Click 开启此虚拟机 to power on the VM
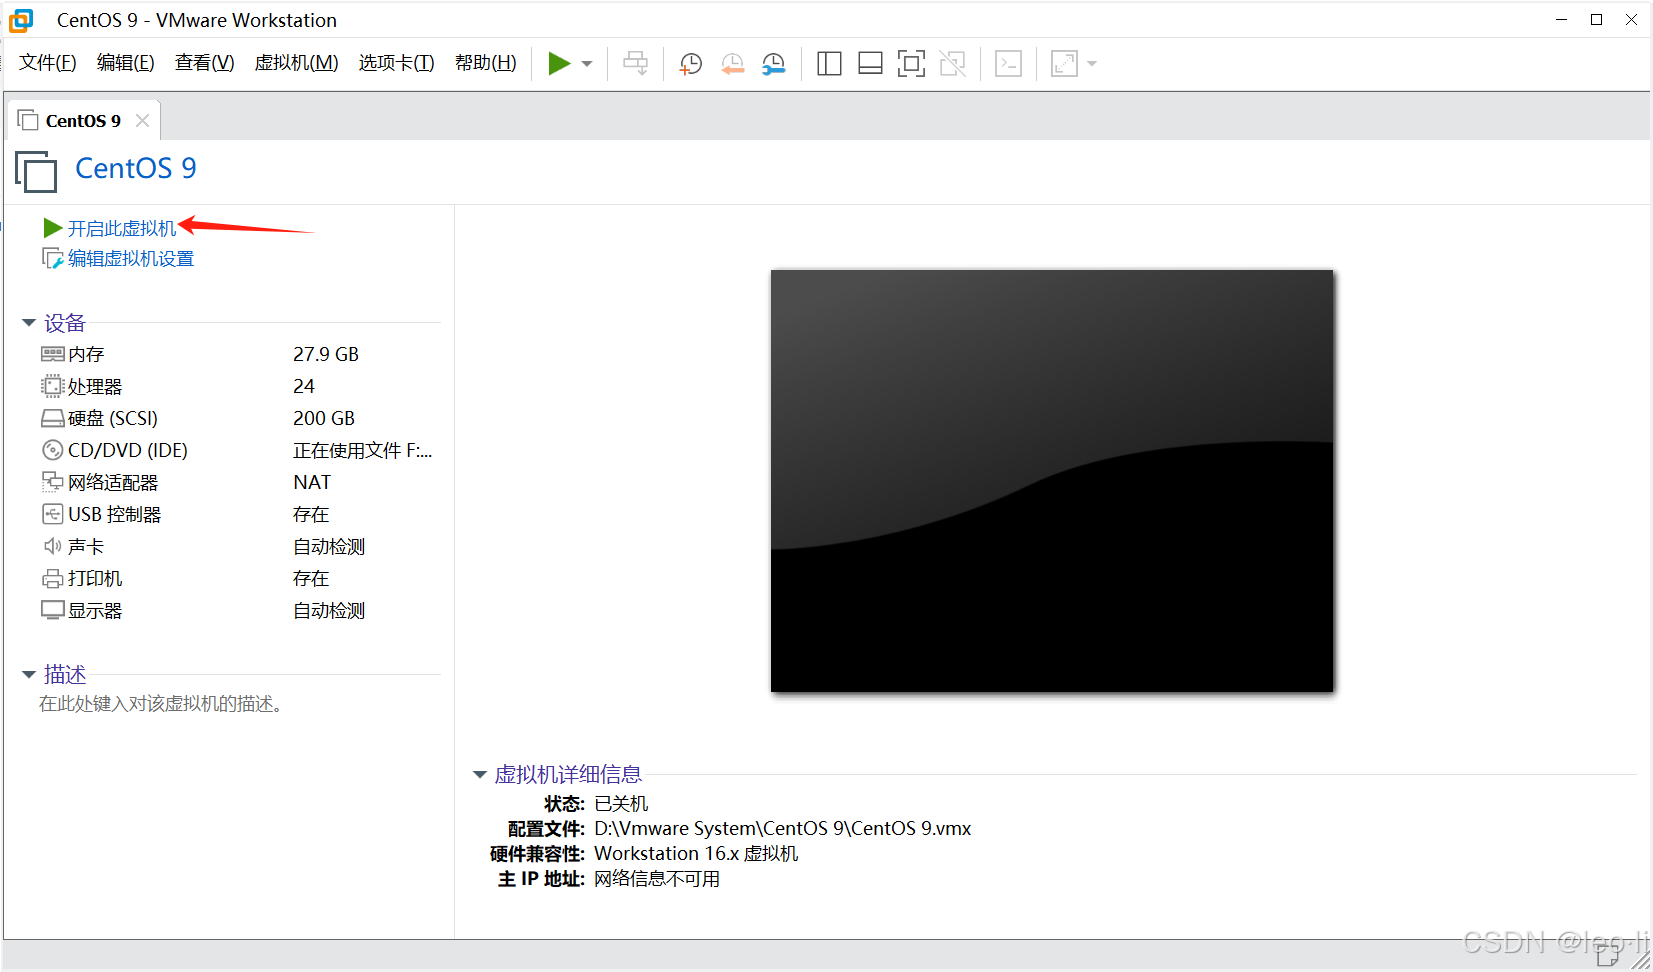Image resolution: width=1653 pixels, height=972 pixels. click(x=122, y=229)
